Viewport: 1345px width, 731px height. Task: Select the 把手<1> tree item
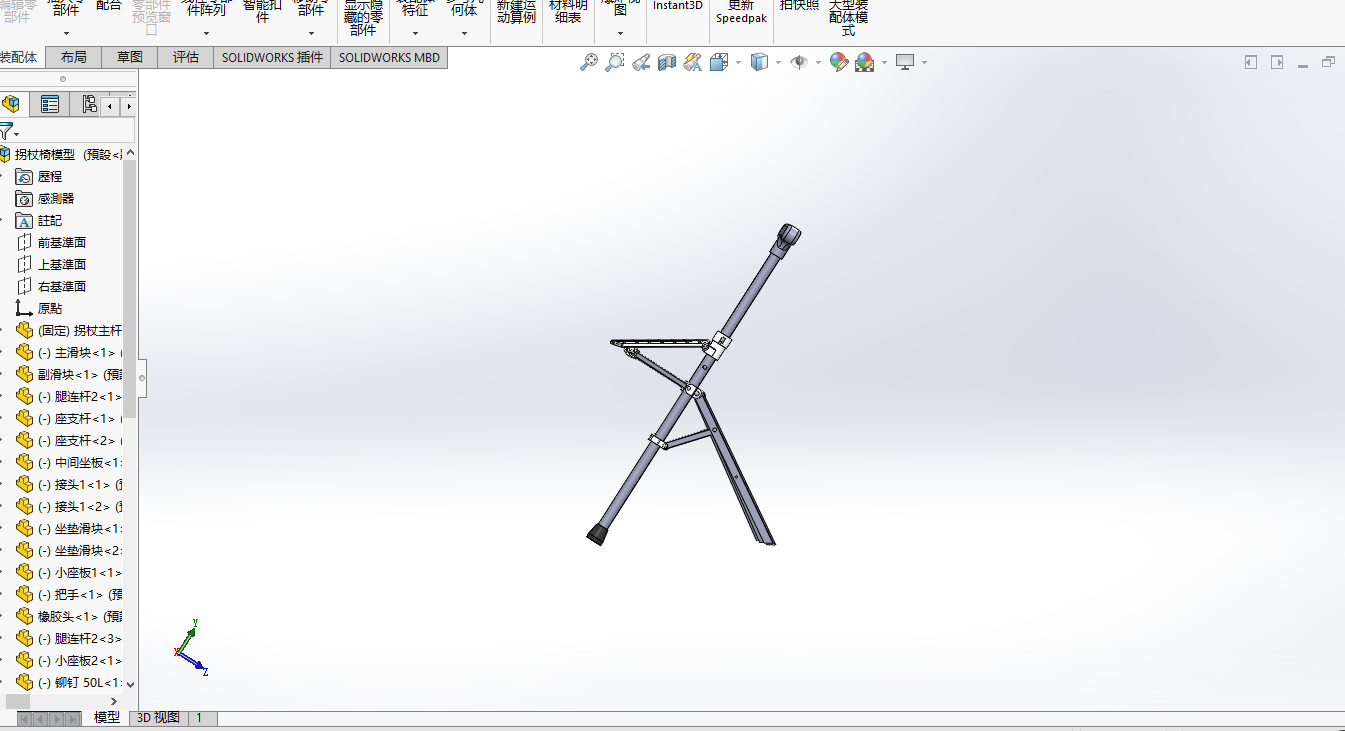tap(79, 594)
